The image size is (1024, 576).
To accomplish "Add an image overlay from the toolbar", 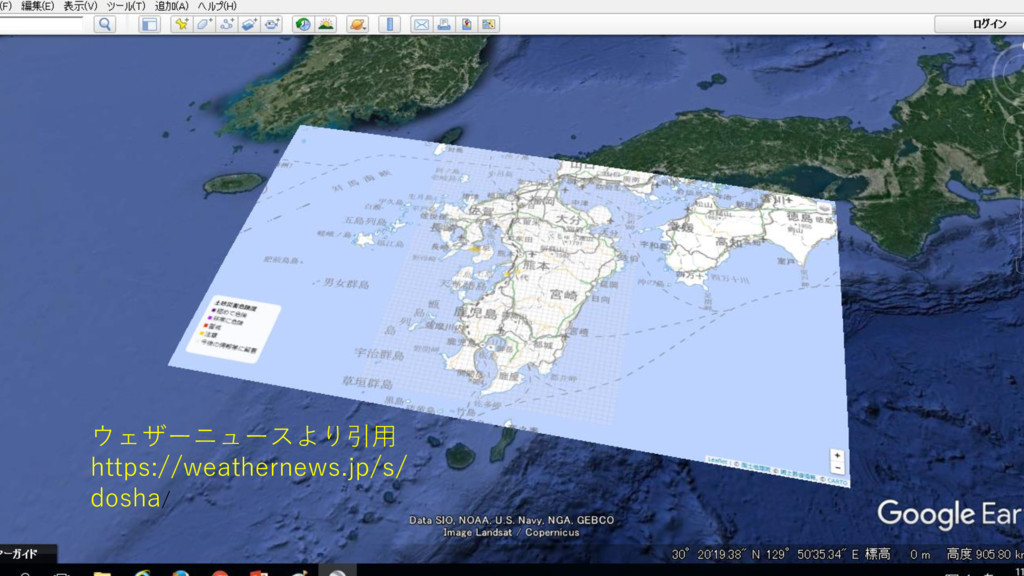I will tap(249, 25).
